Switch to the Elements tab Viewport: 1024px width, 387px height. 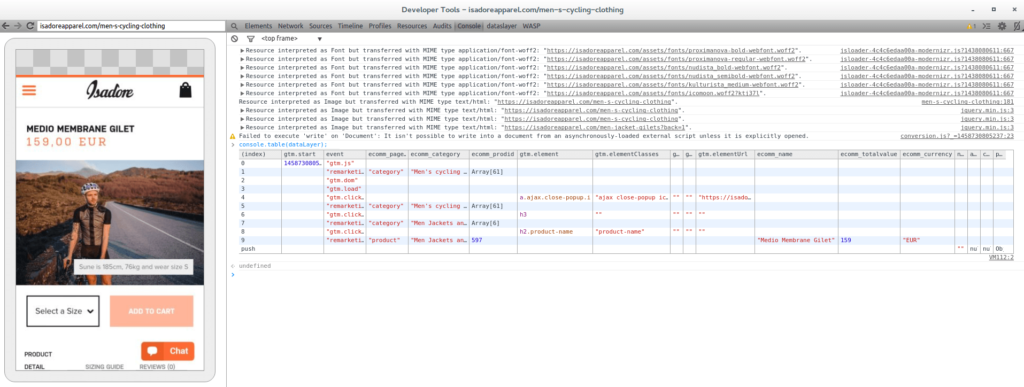pyautogui.click(x=258, y=26)
